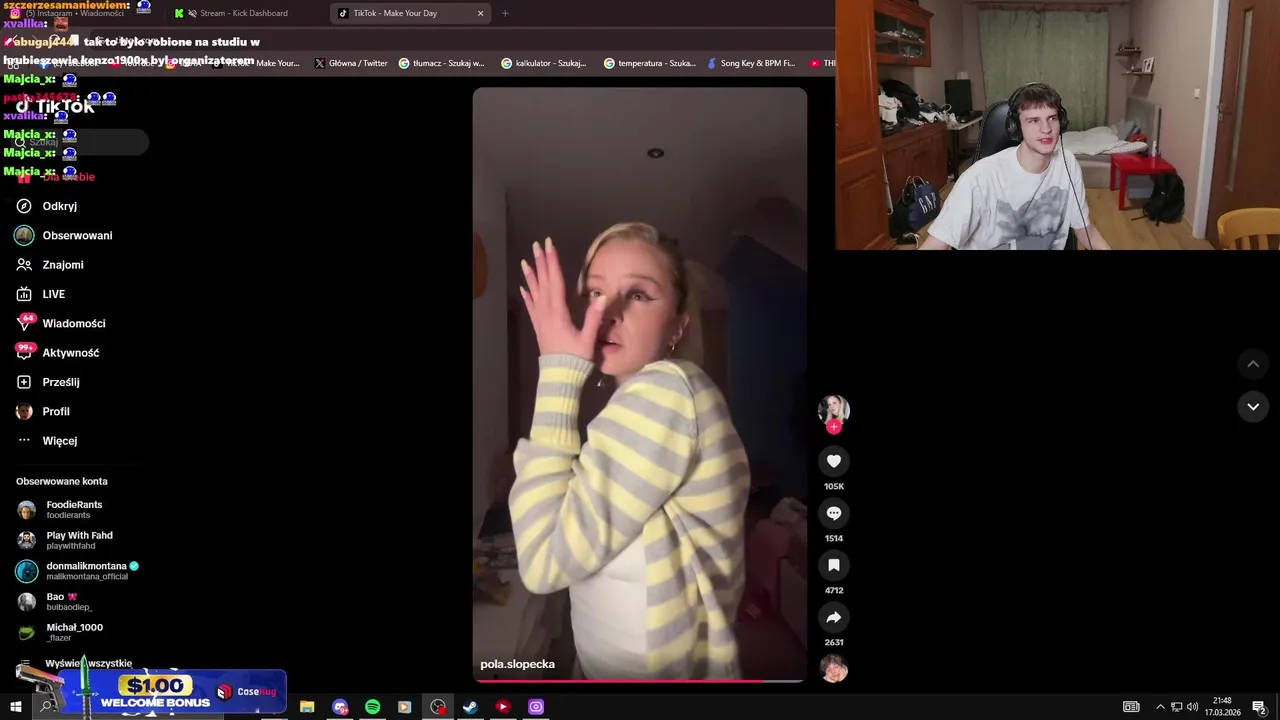Click the LIVE camera icon
Viewport: 1280px width, 720px height.
[24, 294]
